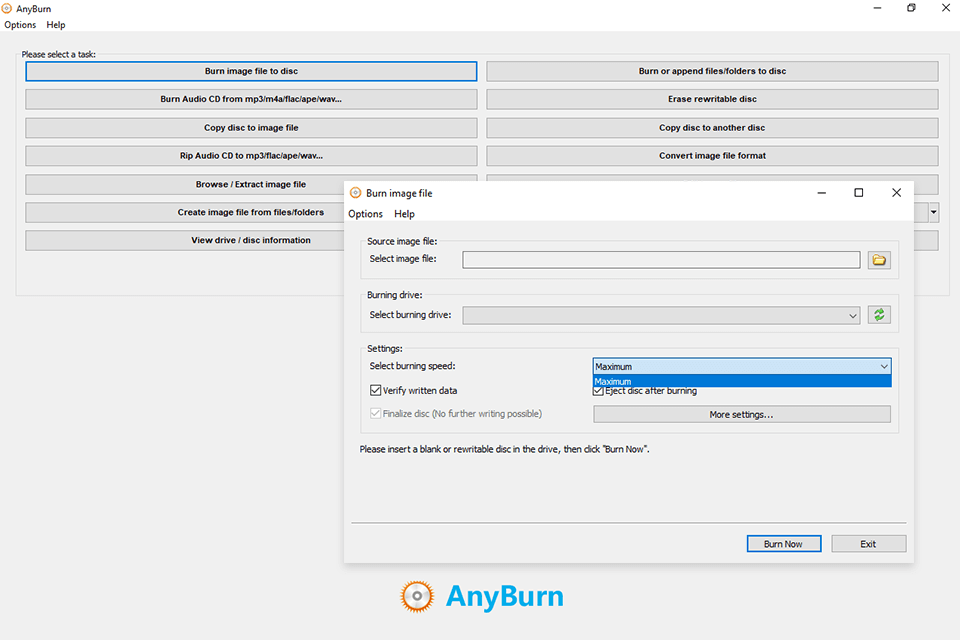Choose Convert image file format task

[712, 156]
